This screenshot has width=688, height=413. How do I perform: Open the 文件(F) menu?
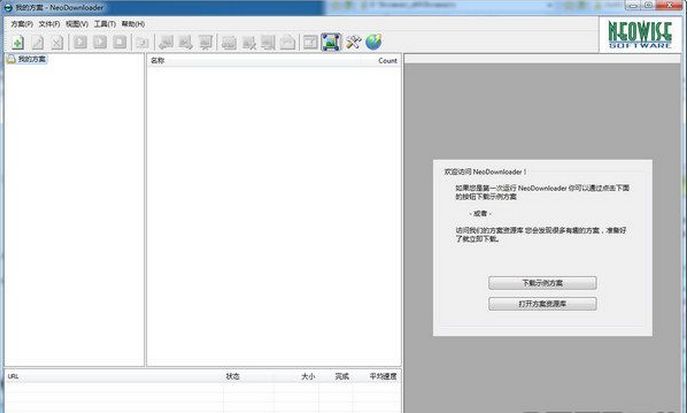(49, 24)
